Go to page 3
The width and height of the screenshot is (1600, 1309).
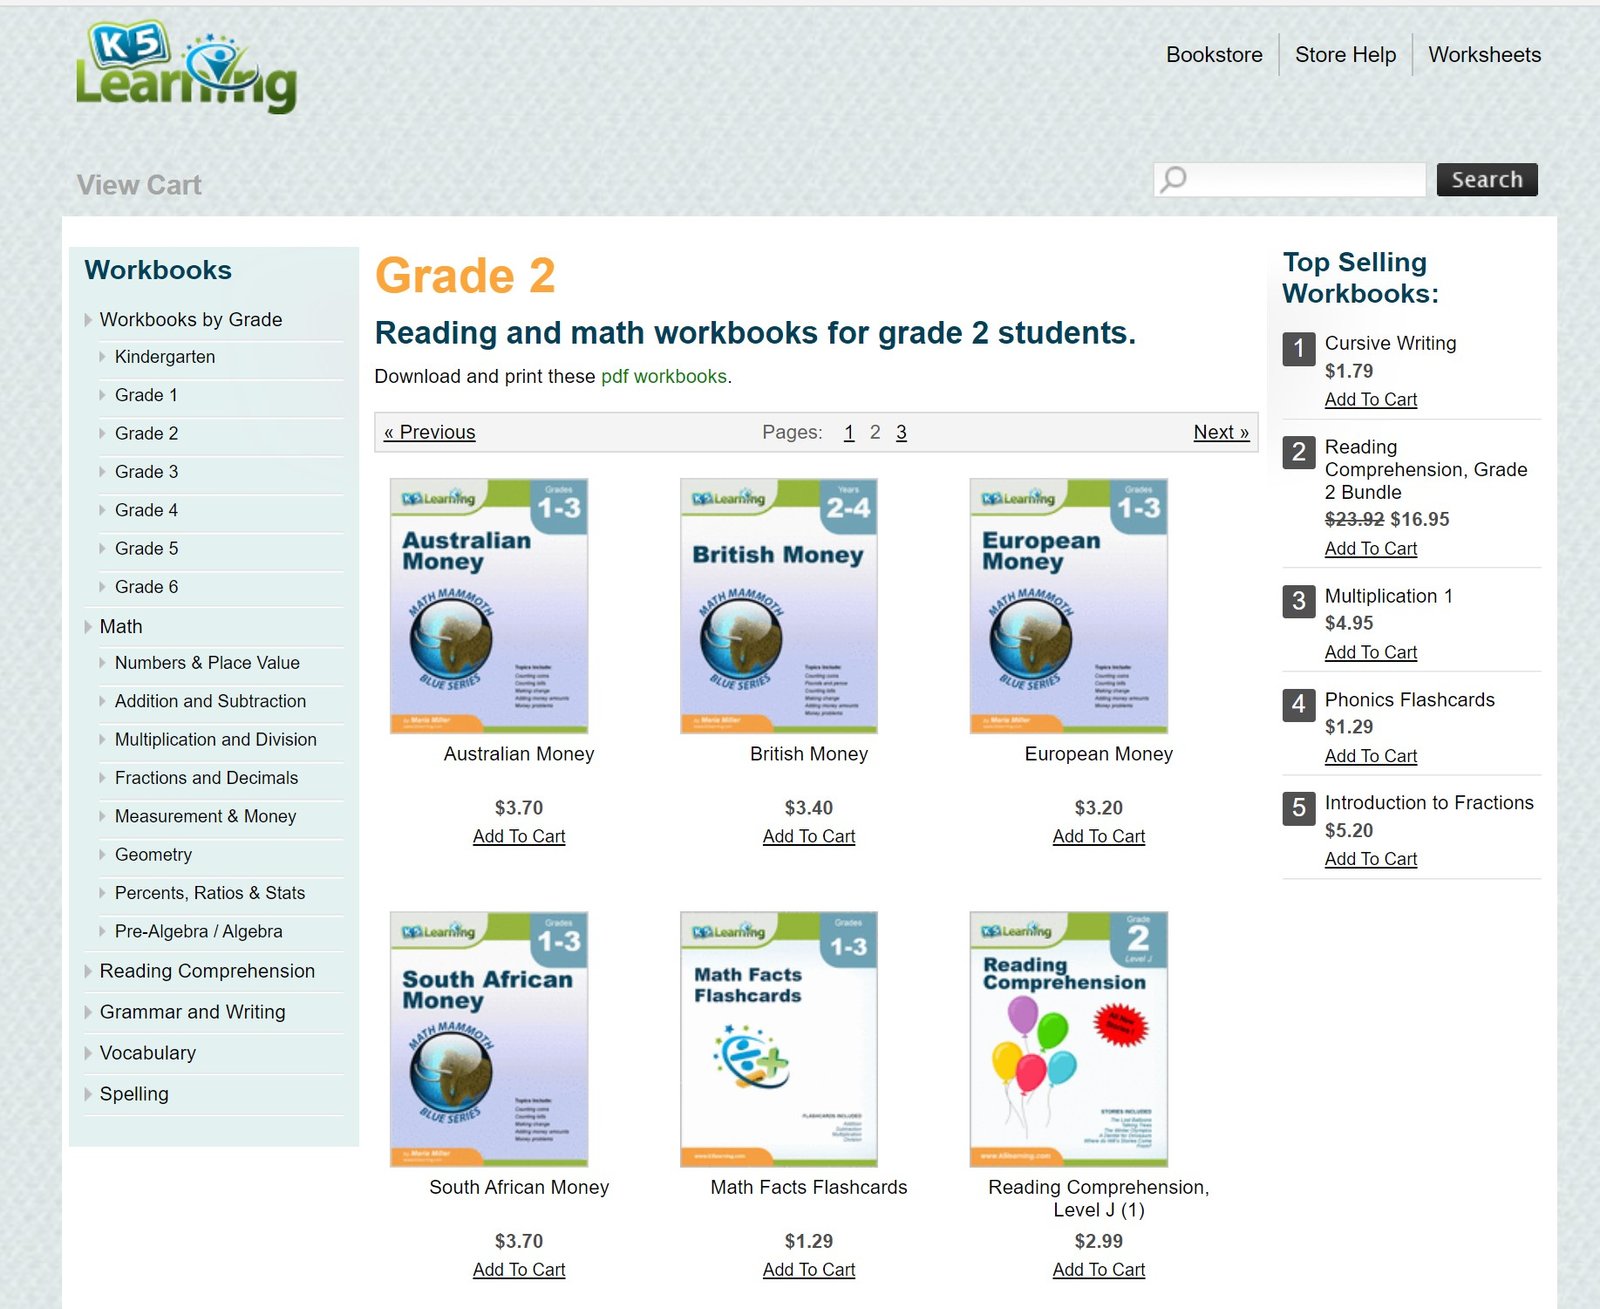pos(901,432)
